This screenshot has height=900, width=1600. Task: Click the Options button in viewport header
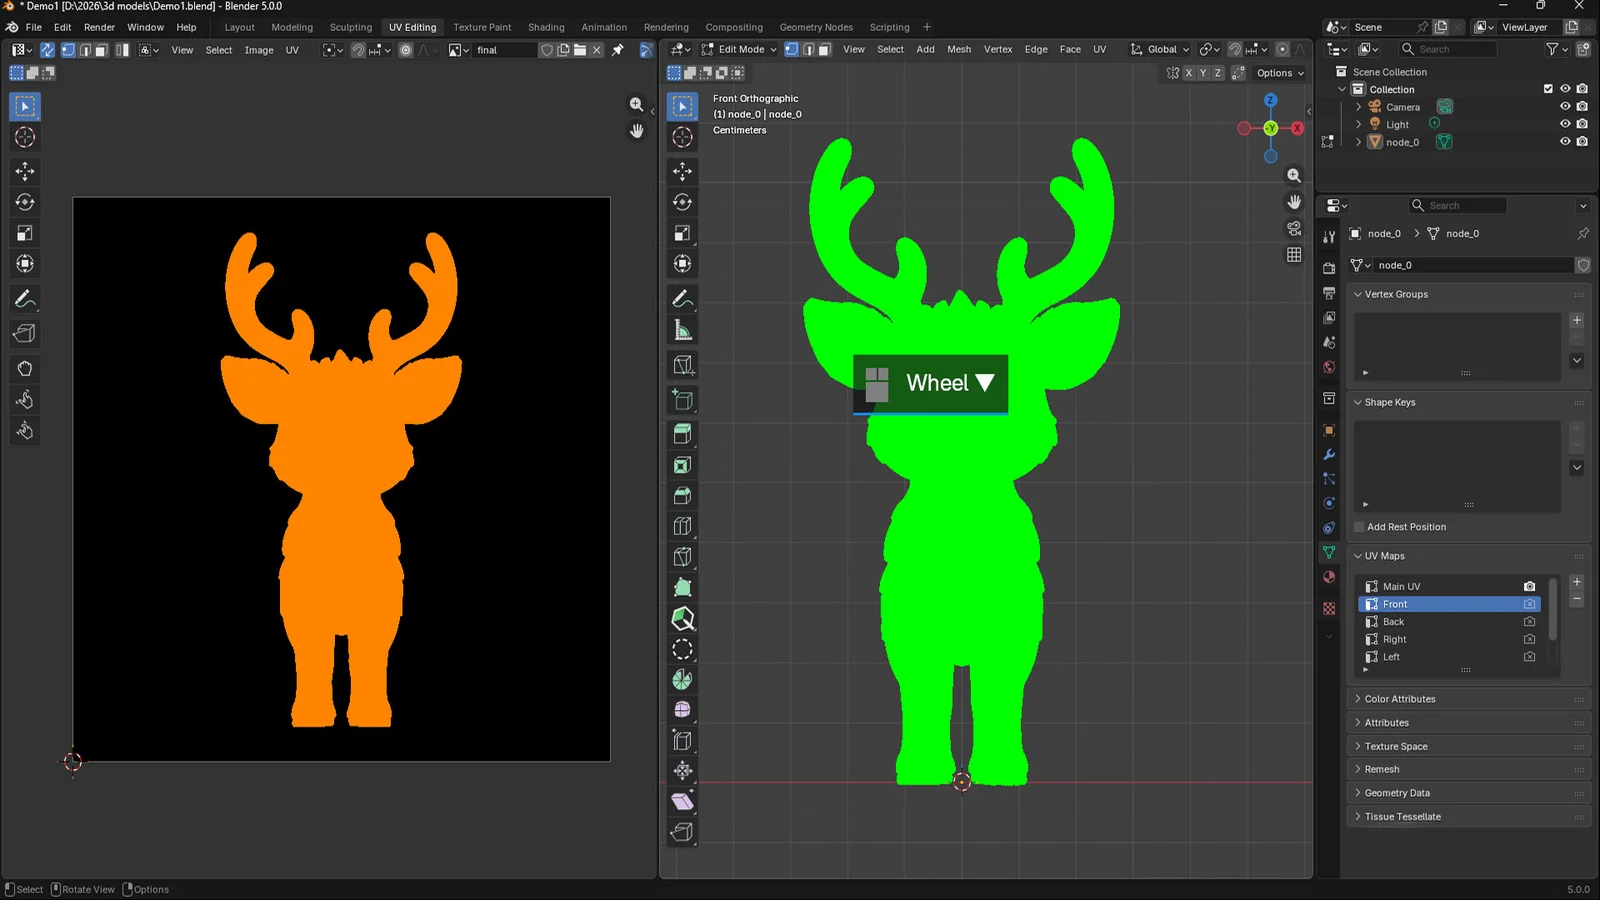point(1277,72)
